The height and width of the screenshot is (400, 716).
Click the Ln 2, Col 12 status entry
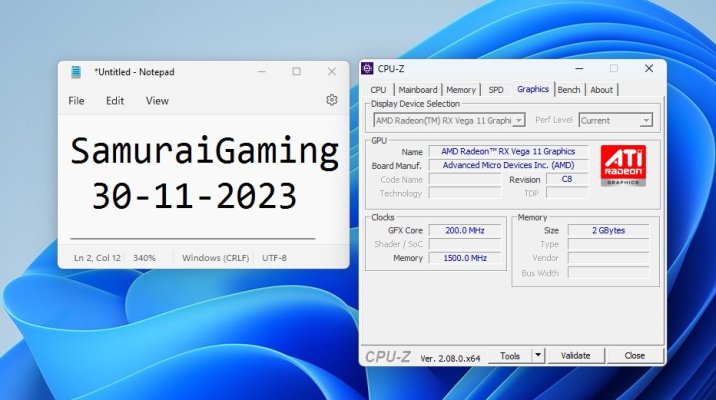coord(97,258)
